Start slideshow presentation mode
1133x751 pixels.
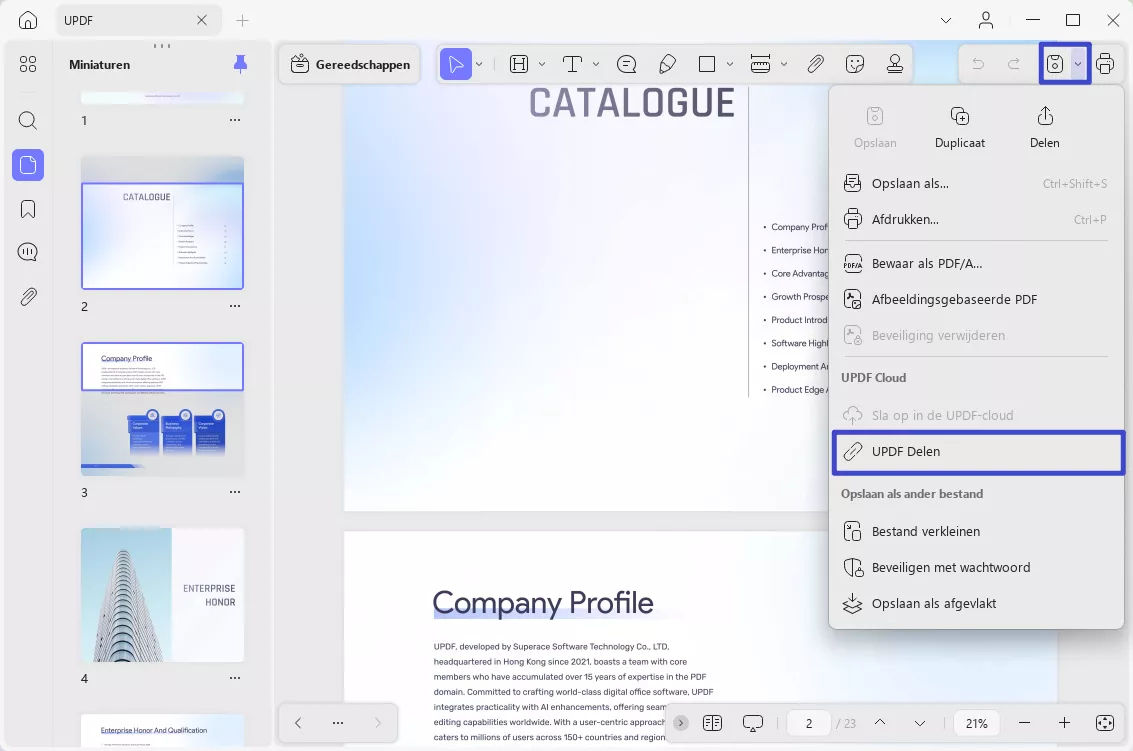(753, 723)
